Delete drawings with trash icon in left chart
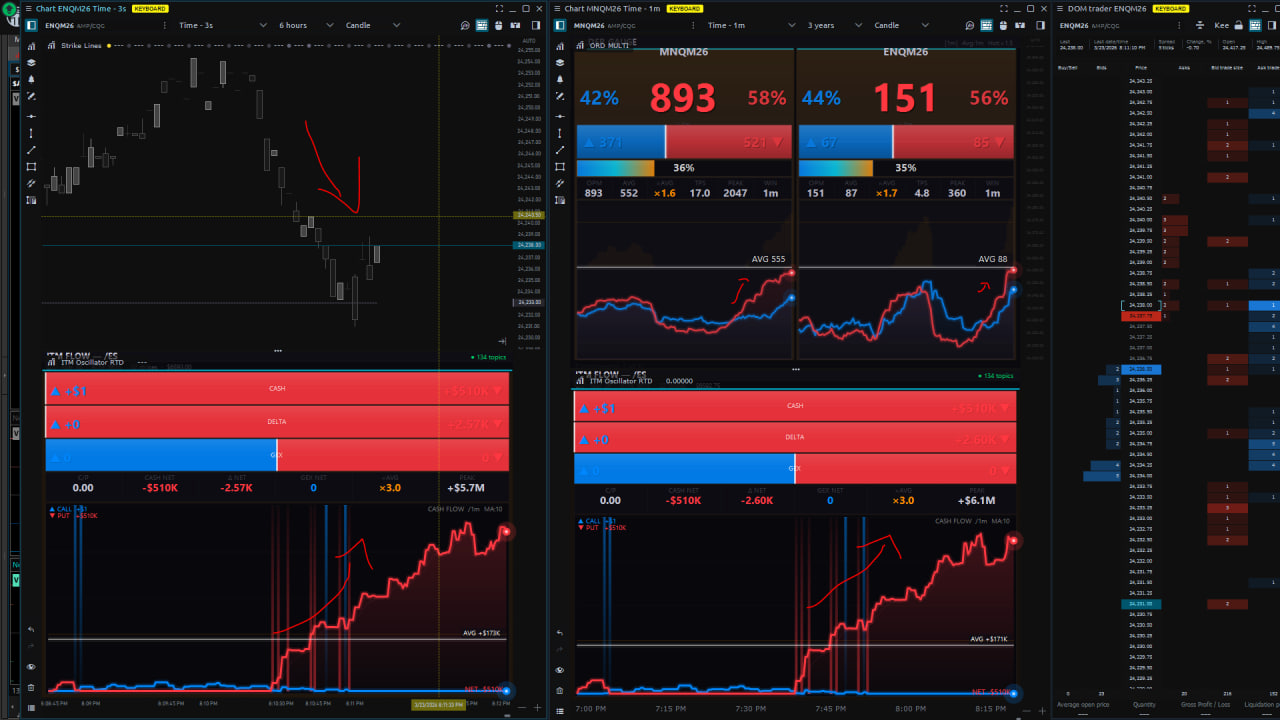The image size is (1280, 720). [x=31, y=687]
